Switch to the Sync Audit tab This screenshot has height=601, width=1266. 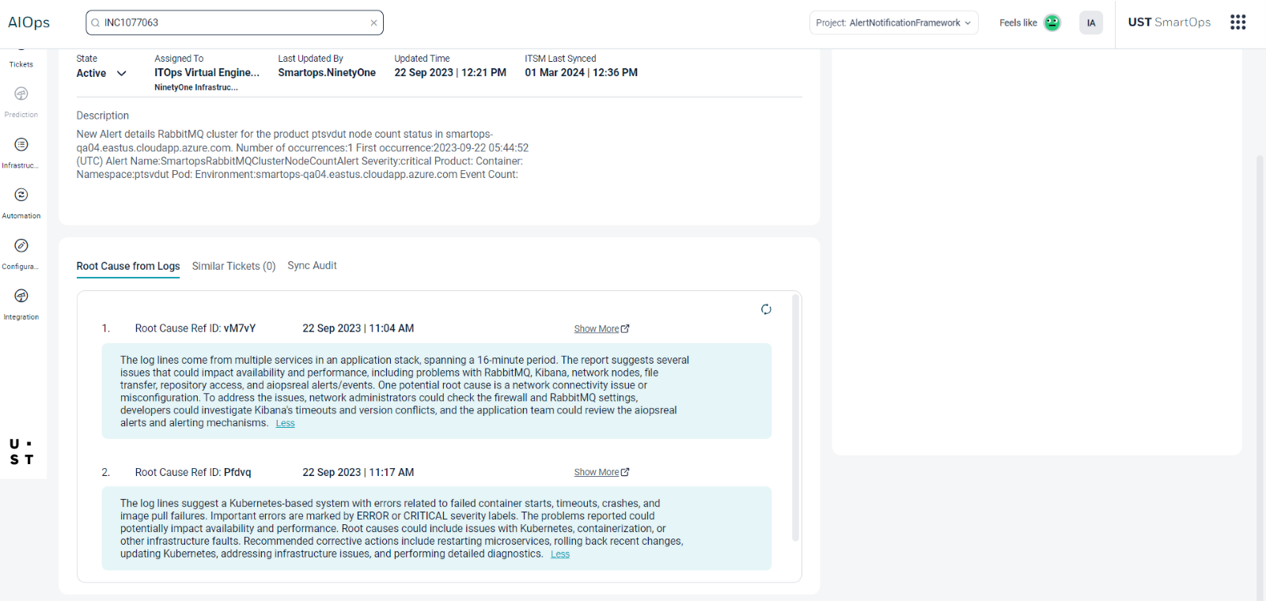(x=312, y=266)
